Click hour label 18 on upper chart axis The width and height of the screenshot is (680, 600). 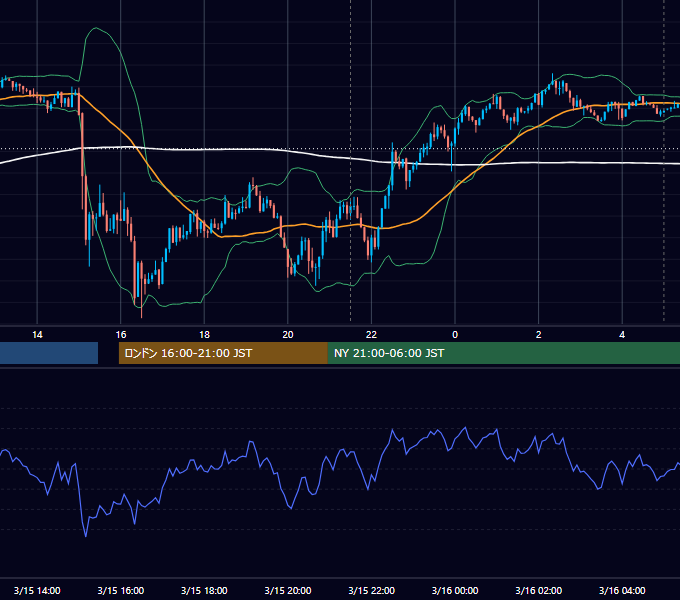(204, 335)
